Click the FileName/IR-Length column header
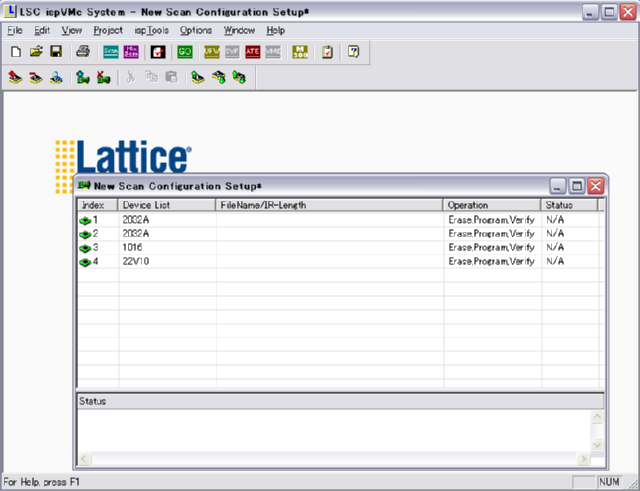The width and height of the screenshot is (640, 491). pos(329,205)
